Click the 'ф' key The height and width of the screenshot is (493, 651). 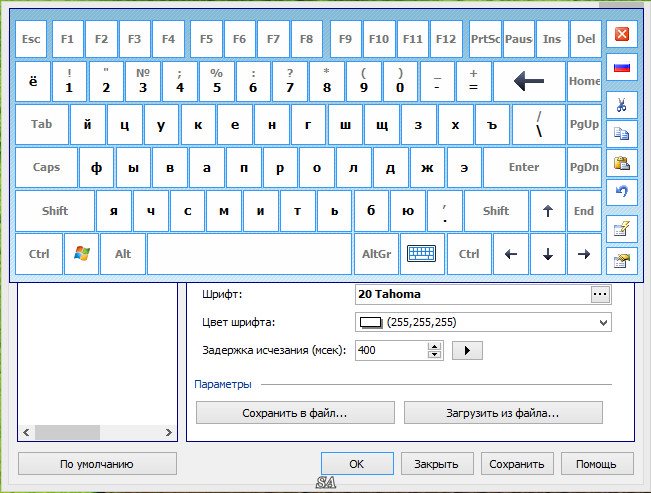click(x=96, y=167)
